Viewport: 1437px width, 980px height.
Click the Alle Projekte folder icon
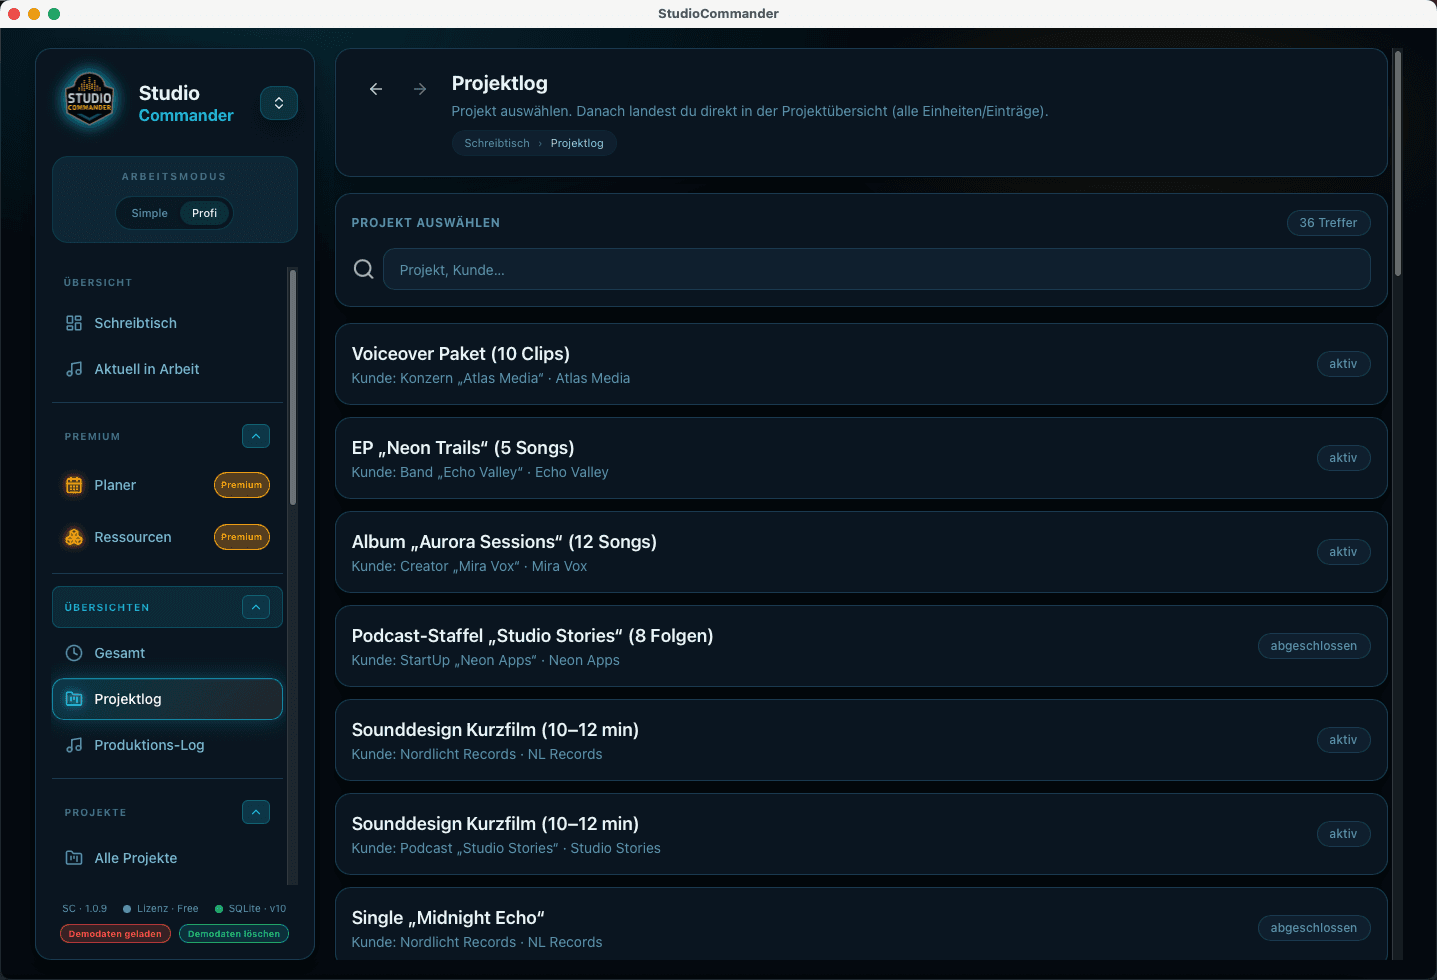(x=73, y=858)
